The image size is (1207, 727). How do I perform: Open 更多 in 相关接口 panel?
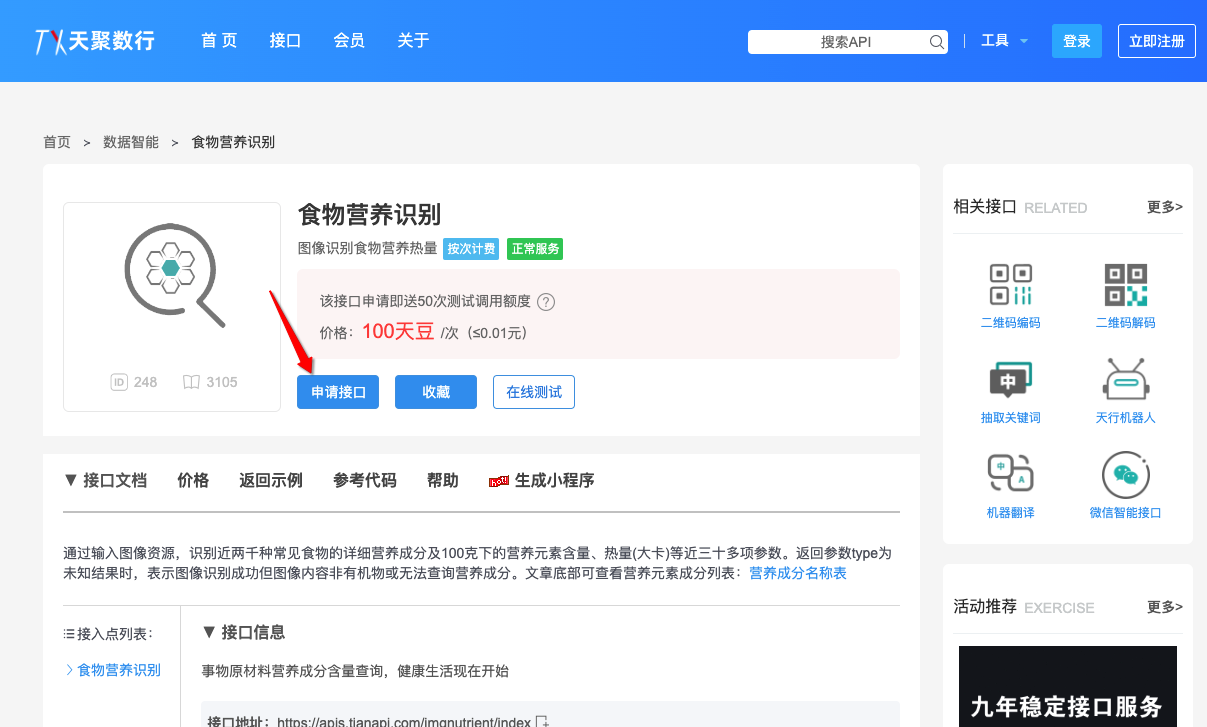coord(1165,207)
